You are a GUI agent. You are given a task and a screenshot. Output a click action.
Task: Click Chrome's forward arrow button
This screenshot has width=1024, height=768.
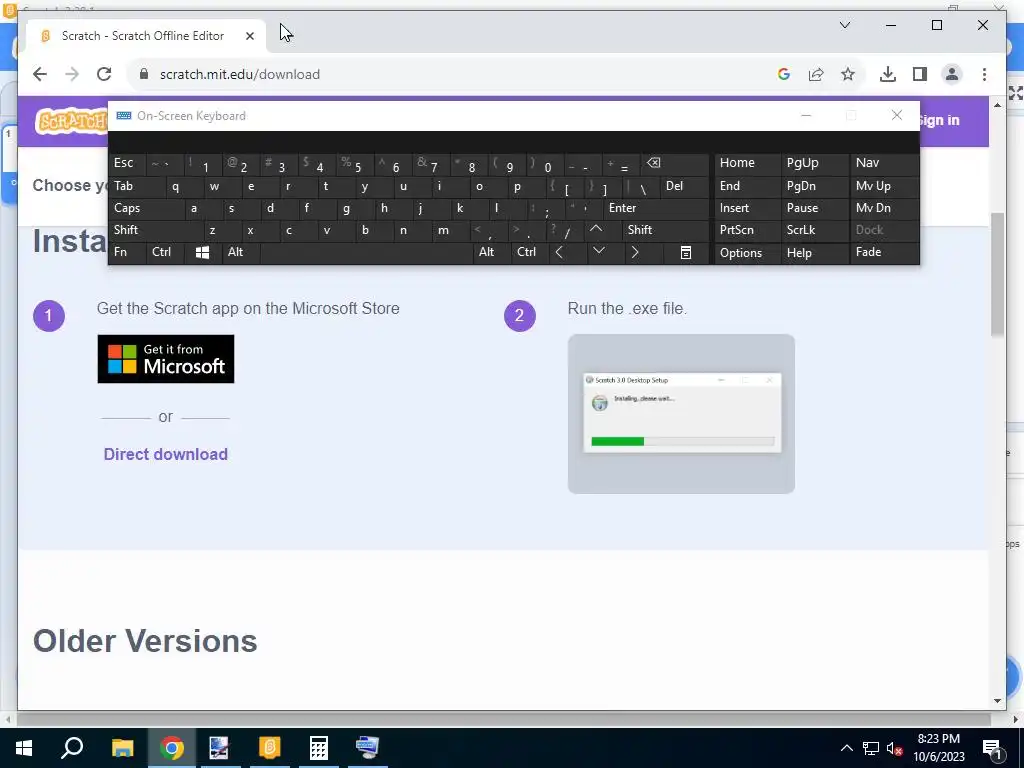point(72,74)
